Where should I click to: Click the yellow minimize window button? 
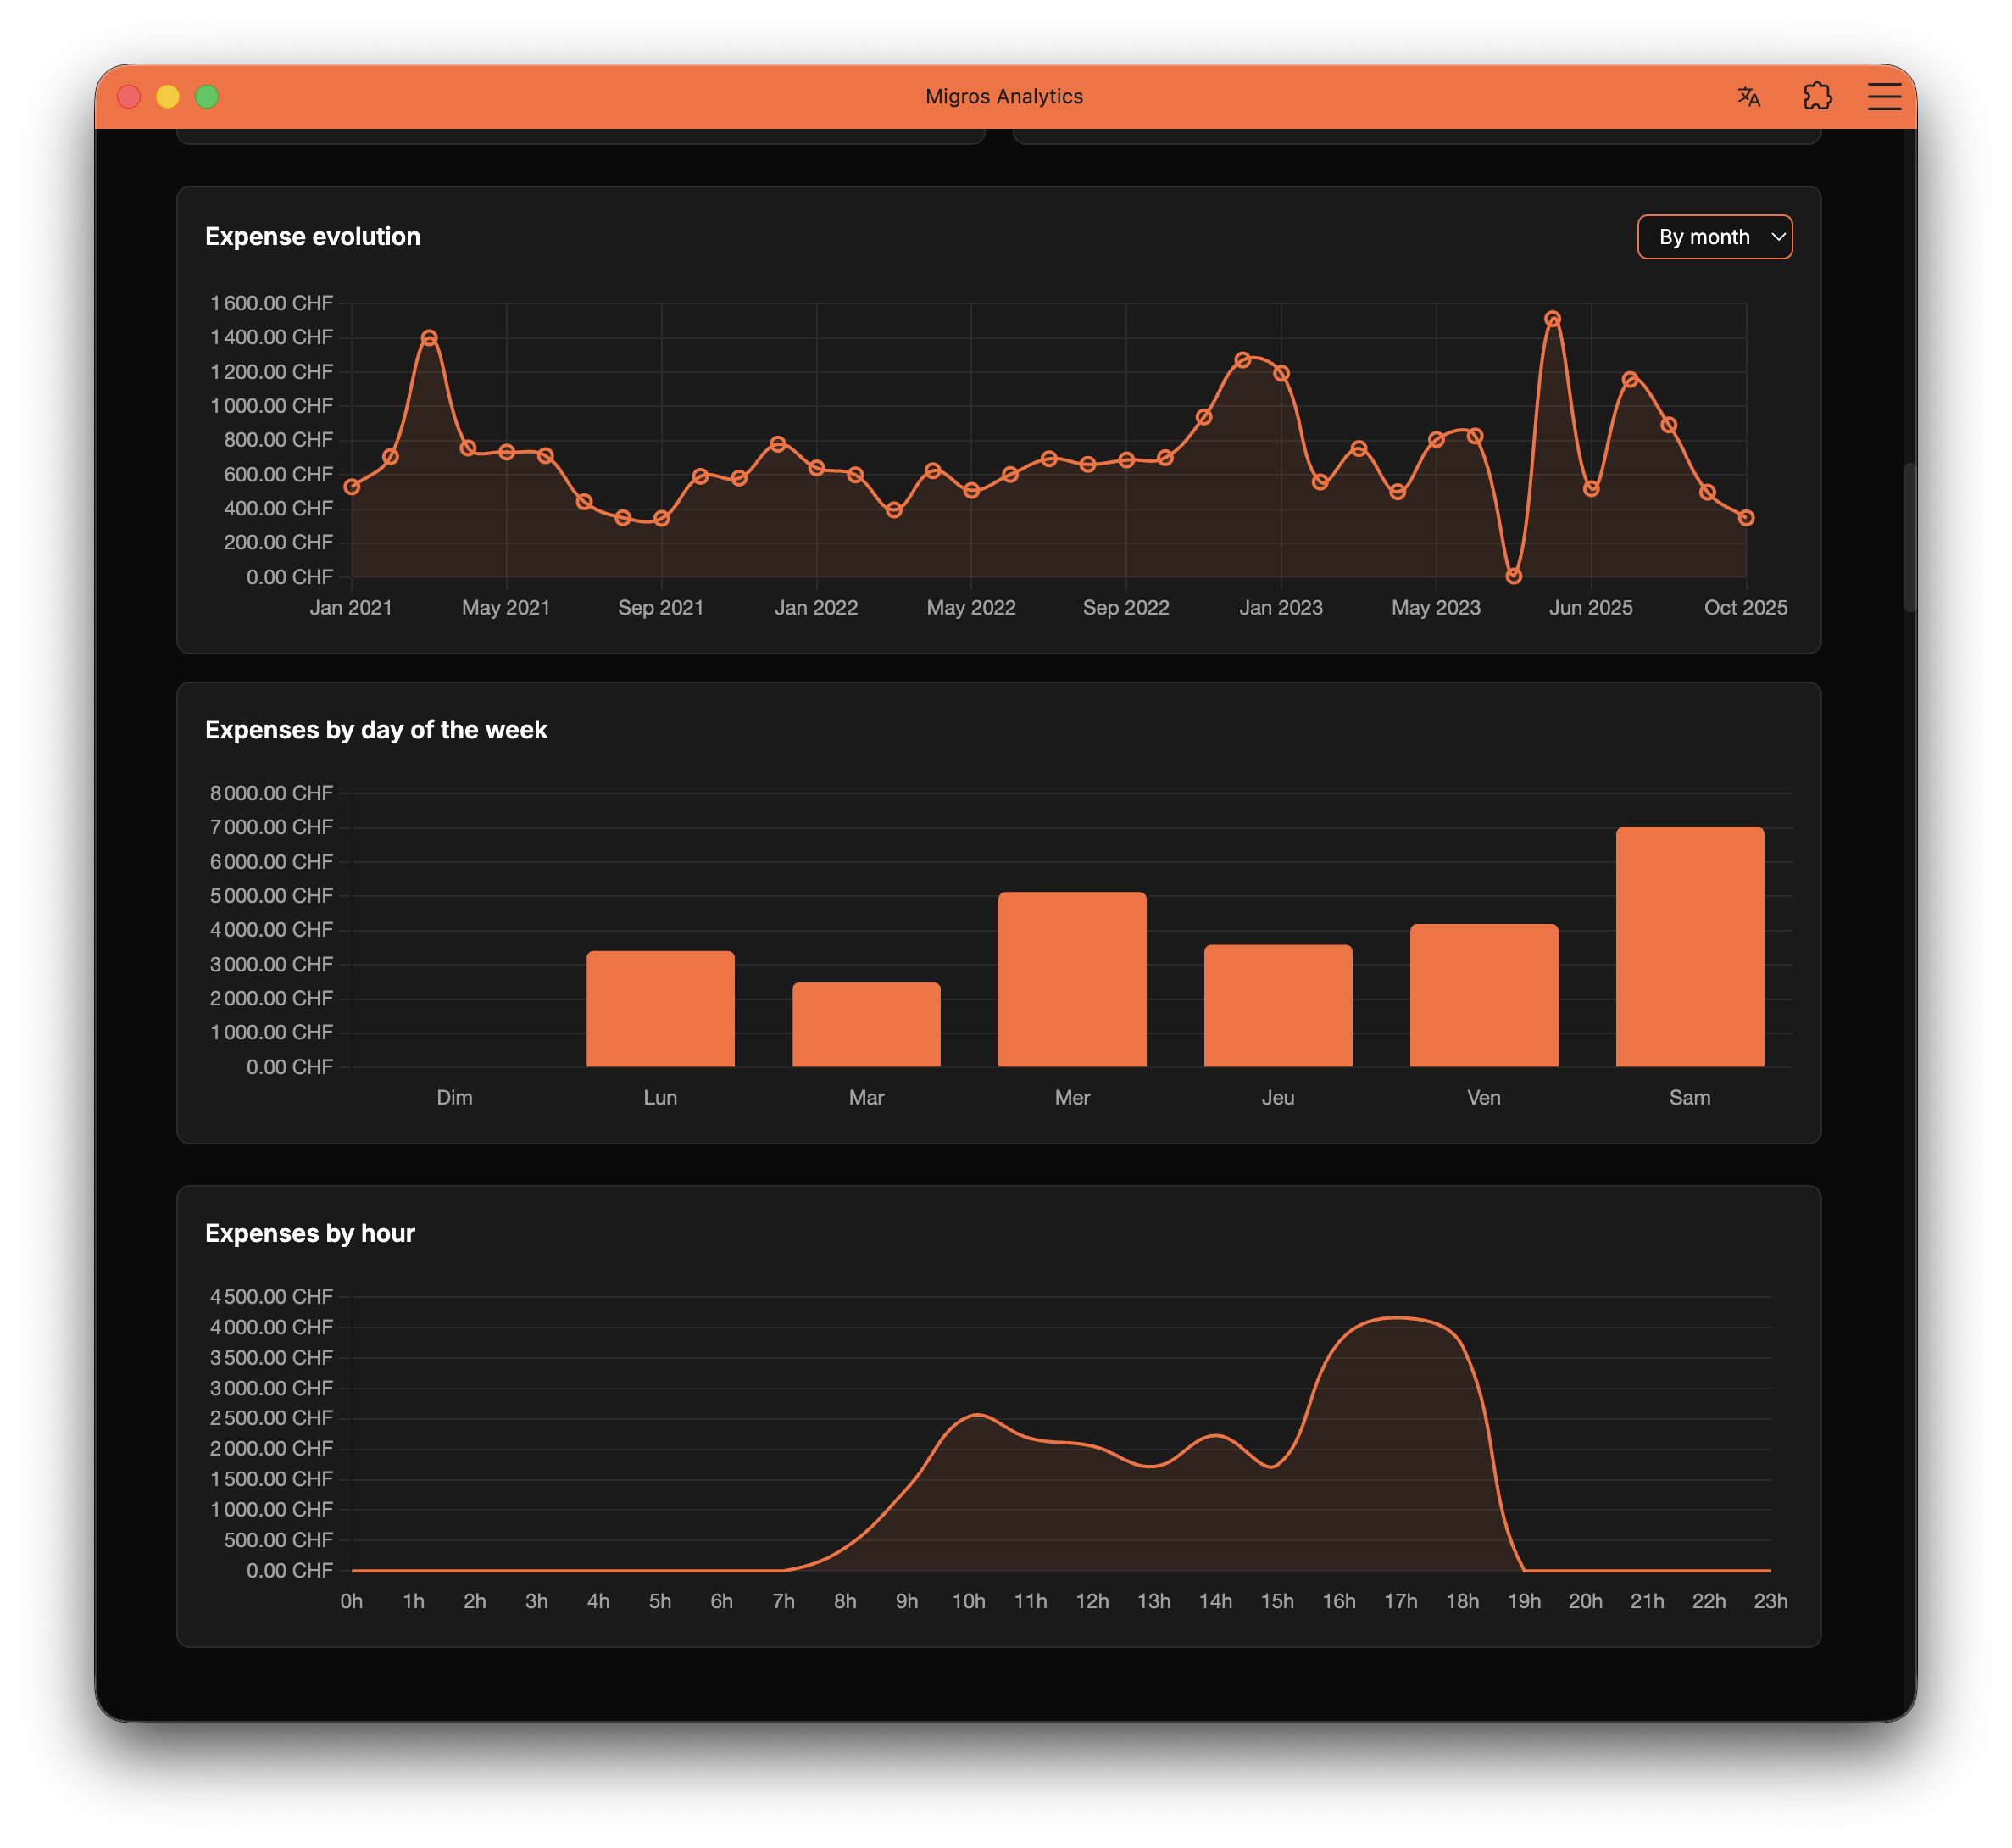168,96
